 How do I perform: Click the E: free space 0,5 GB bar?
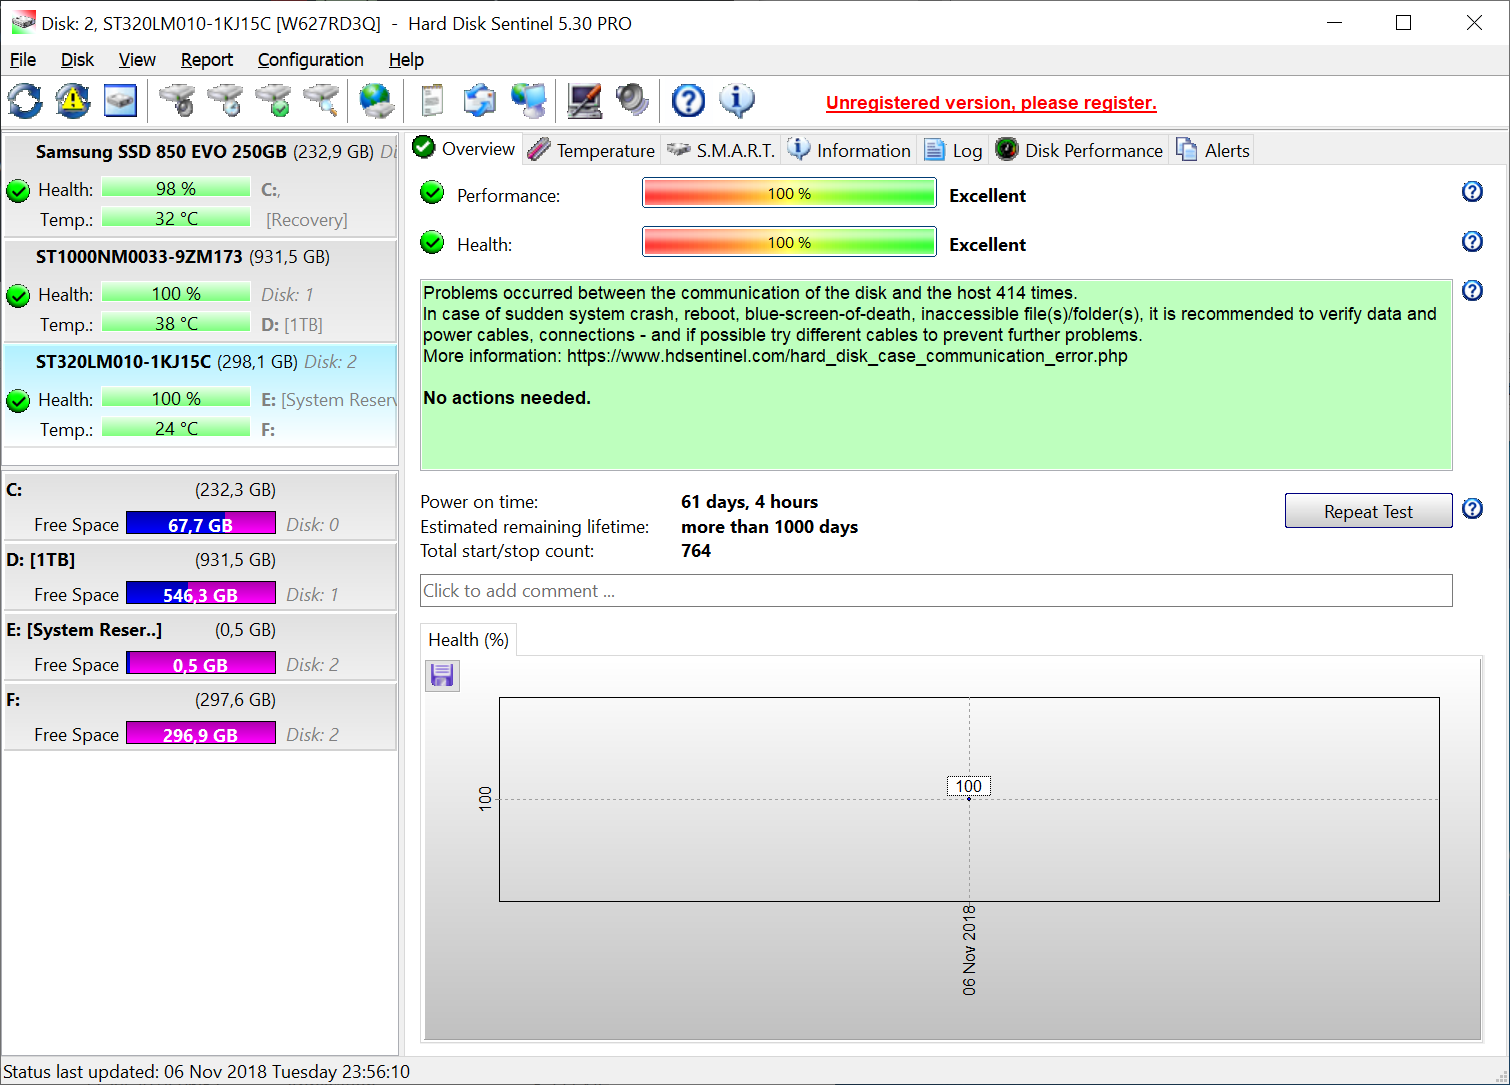pos(201,664)
